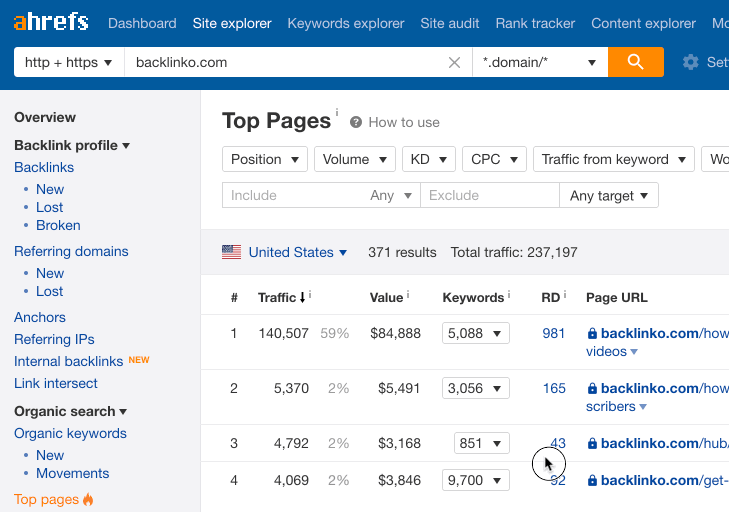Click the flame icon next to Top pages
The image size is (729, 512).
88,499
